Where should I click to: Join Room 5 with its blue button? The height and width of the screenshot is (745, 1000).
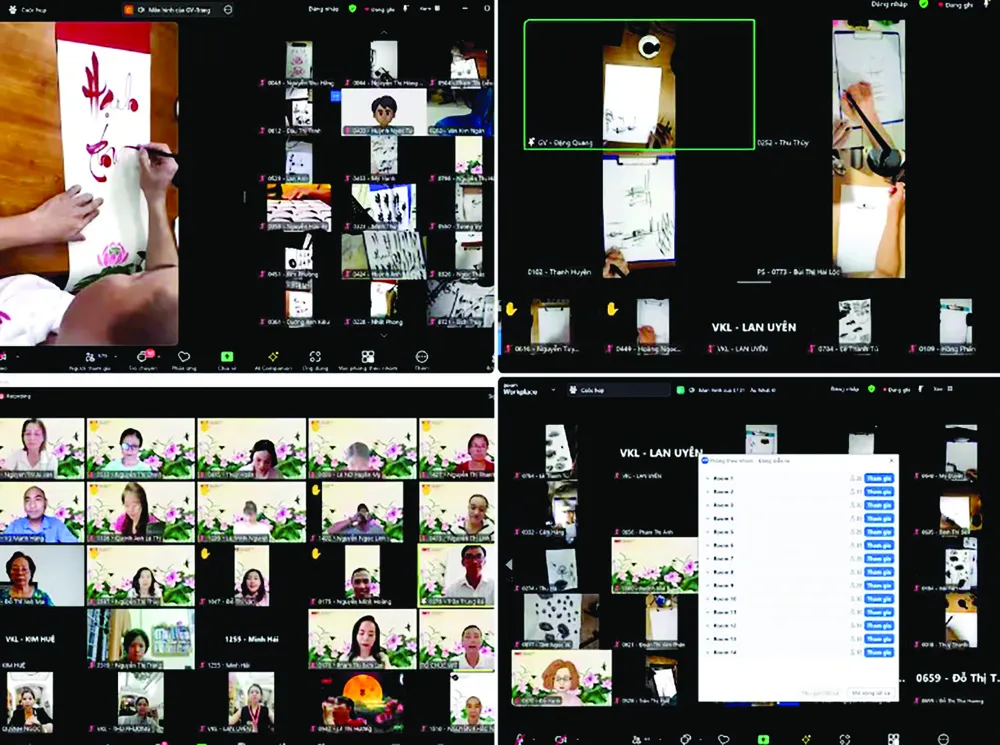(x=878, y=532)
